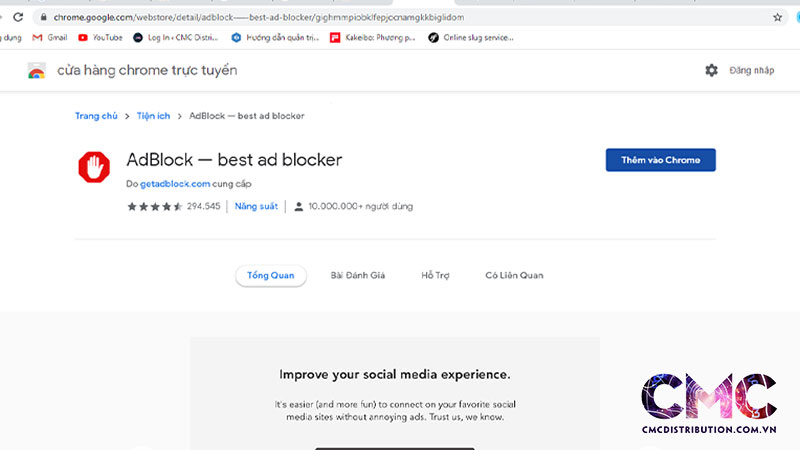The height and width of the screenshot is (450, 800).
Task: Click the AdBlock — best ad blocker title
Action: [234, 160]
